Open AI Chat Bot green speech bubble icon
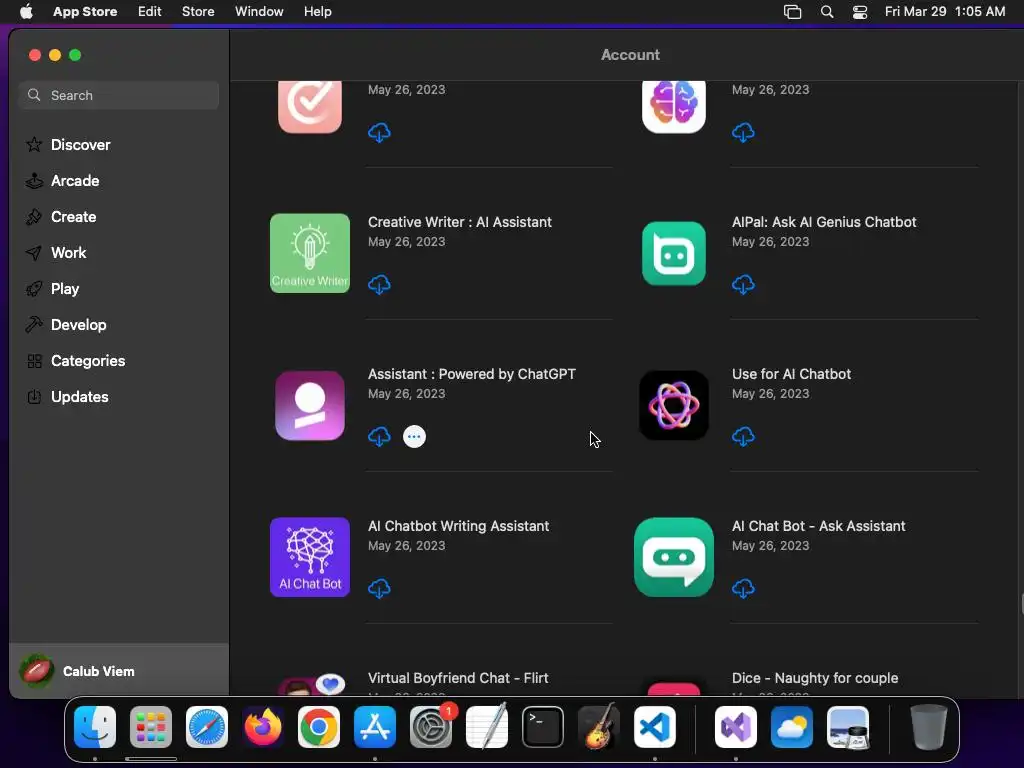This screenshot has height=768, width=1024. click(x=674, y=557)
